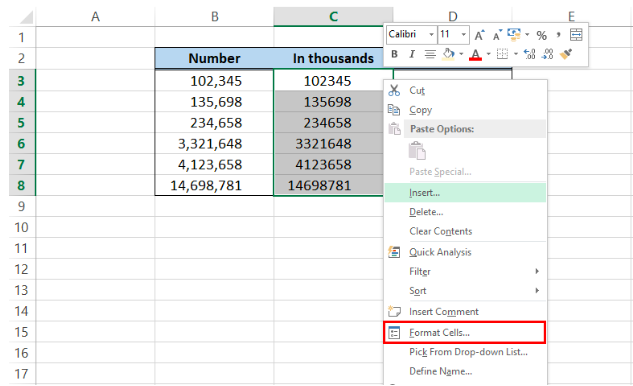
Task: Click the Decrease Font Size icon
Action: (x=497, y=35)
